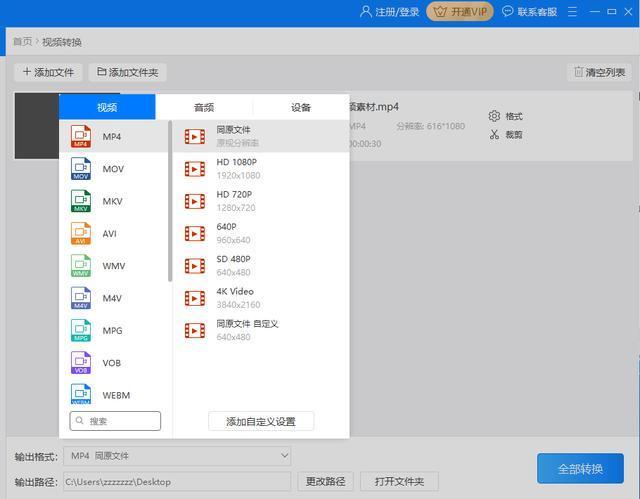Choose the 4K Video preset
Screen dimensions: 640x499
pos(261,298)
